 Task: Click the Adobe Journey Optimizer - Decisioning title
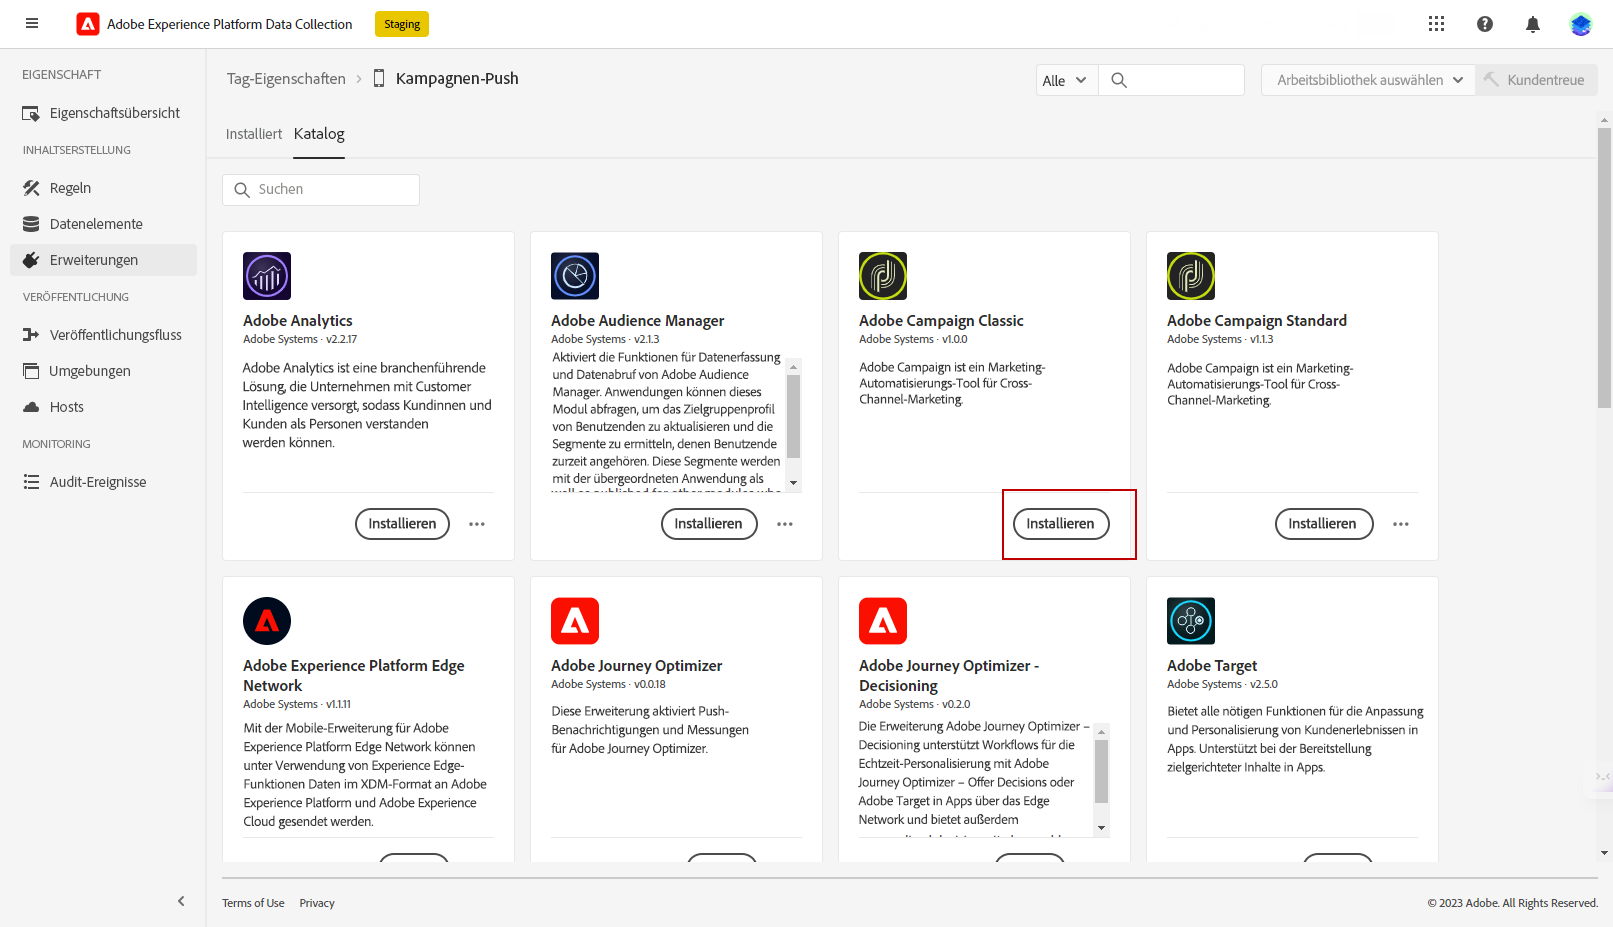(949, 676)
